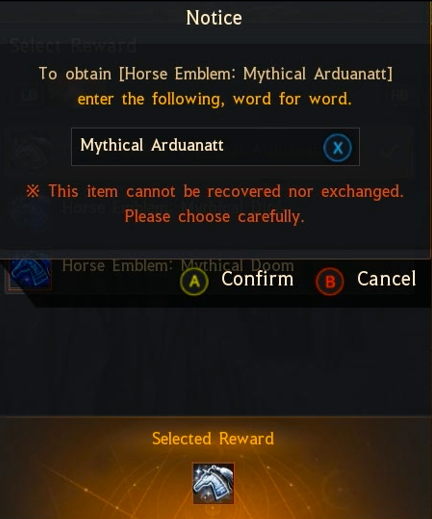Viewport: 432px width, 519px height.
Task: Cancel the Notice dialog
Action: [x=387, y=279]
